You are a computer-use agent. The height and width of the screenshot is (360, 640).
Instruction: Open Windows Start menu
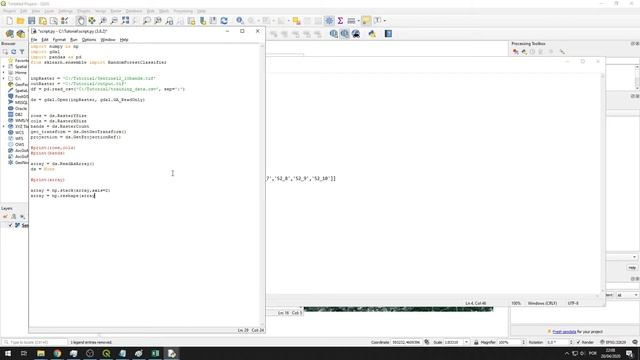[8, 353]
